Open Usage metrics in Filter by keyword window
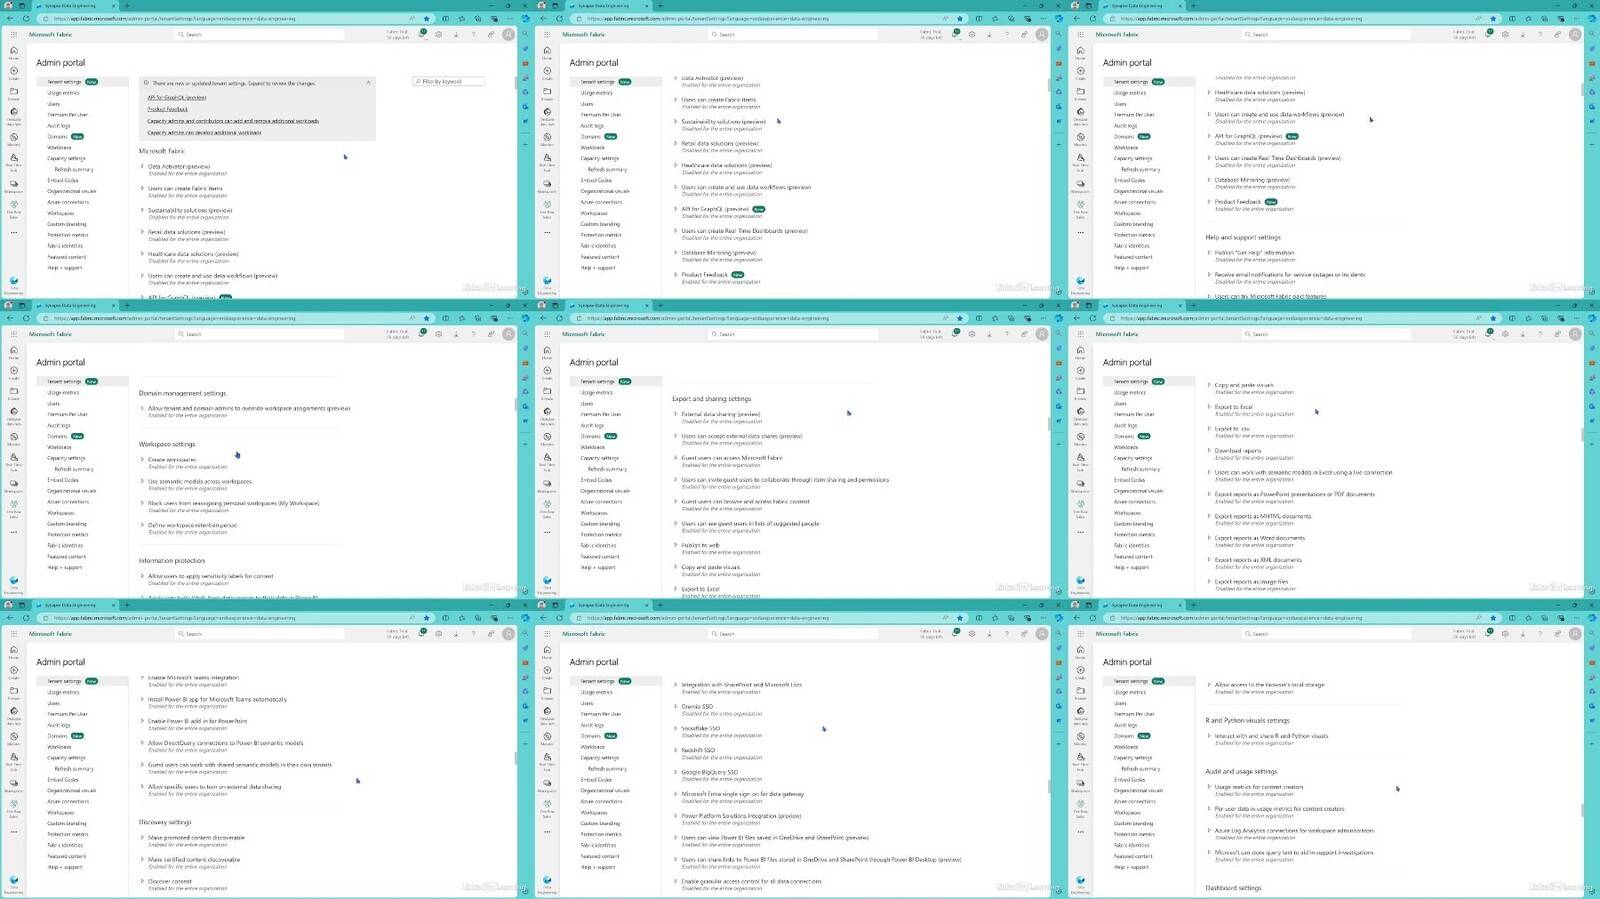 pyautogui.click(x=64, y=93)
